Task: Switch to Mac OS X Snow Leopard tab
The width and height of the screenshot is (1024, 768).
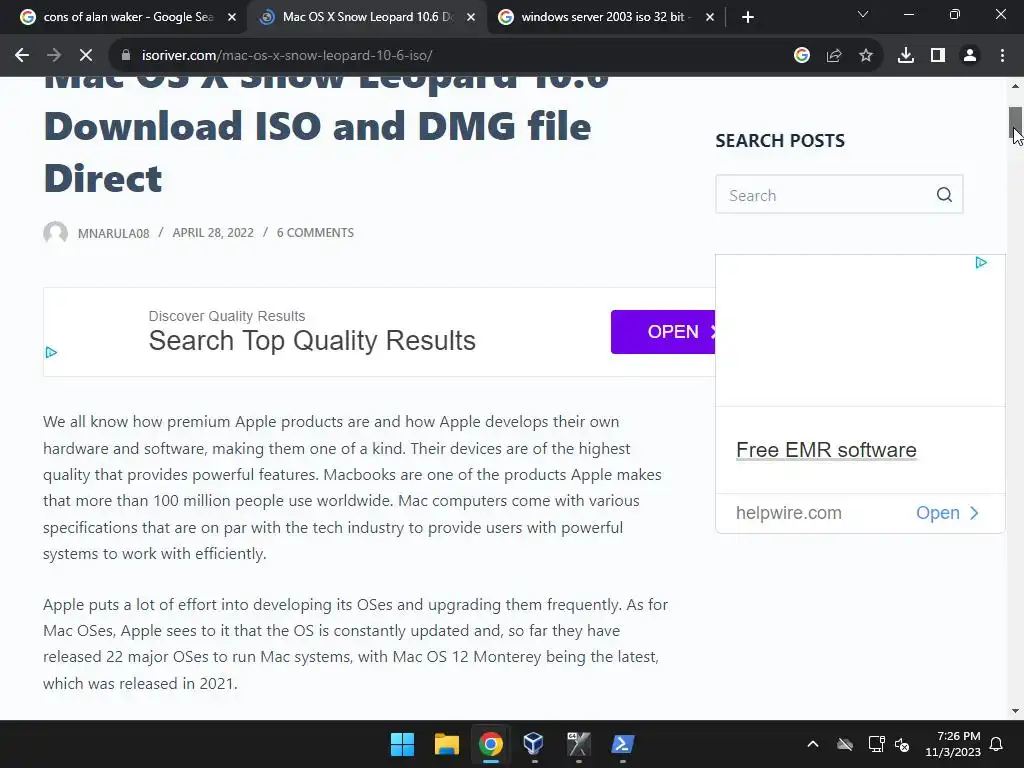Action: 367,17
